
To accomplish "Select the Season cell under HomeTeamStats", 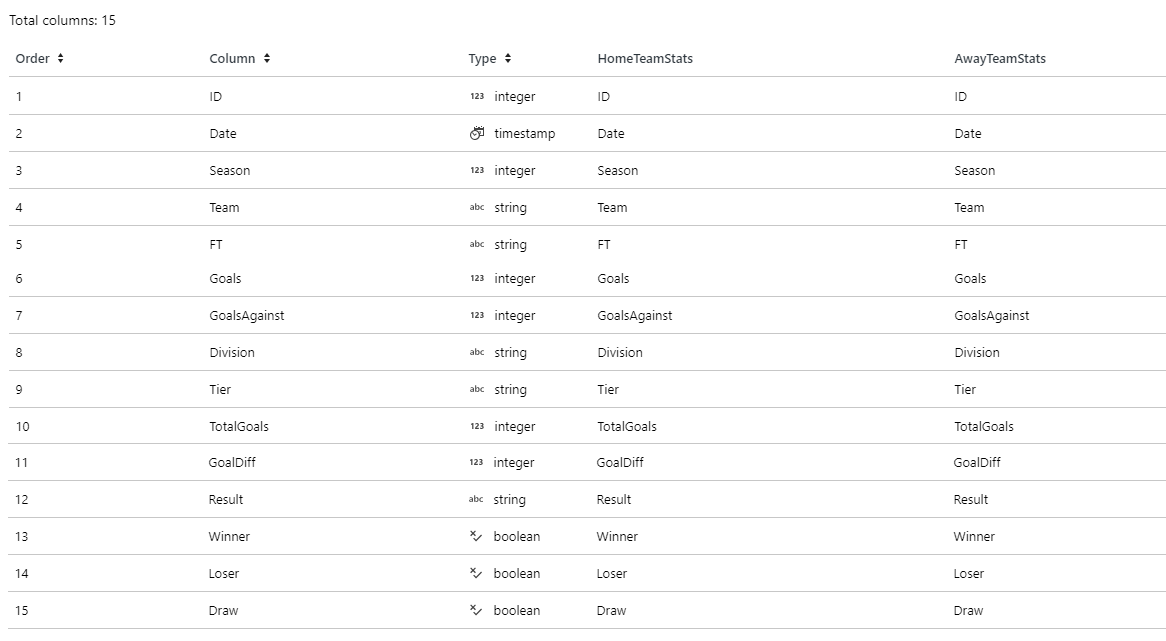I will (617, 170).
